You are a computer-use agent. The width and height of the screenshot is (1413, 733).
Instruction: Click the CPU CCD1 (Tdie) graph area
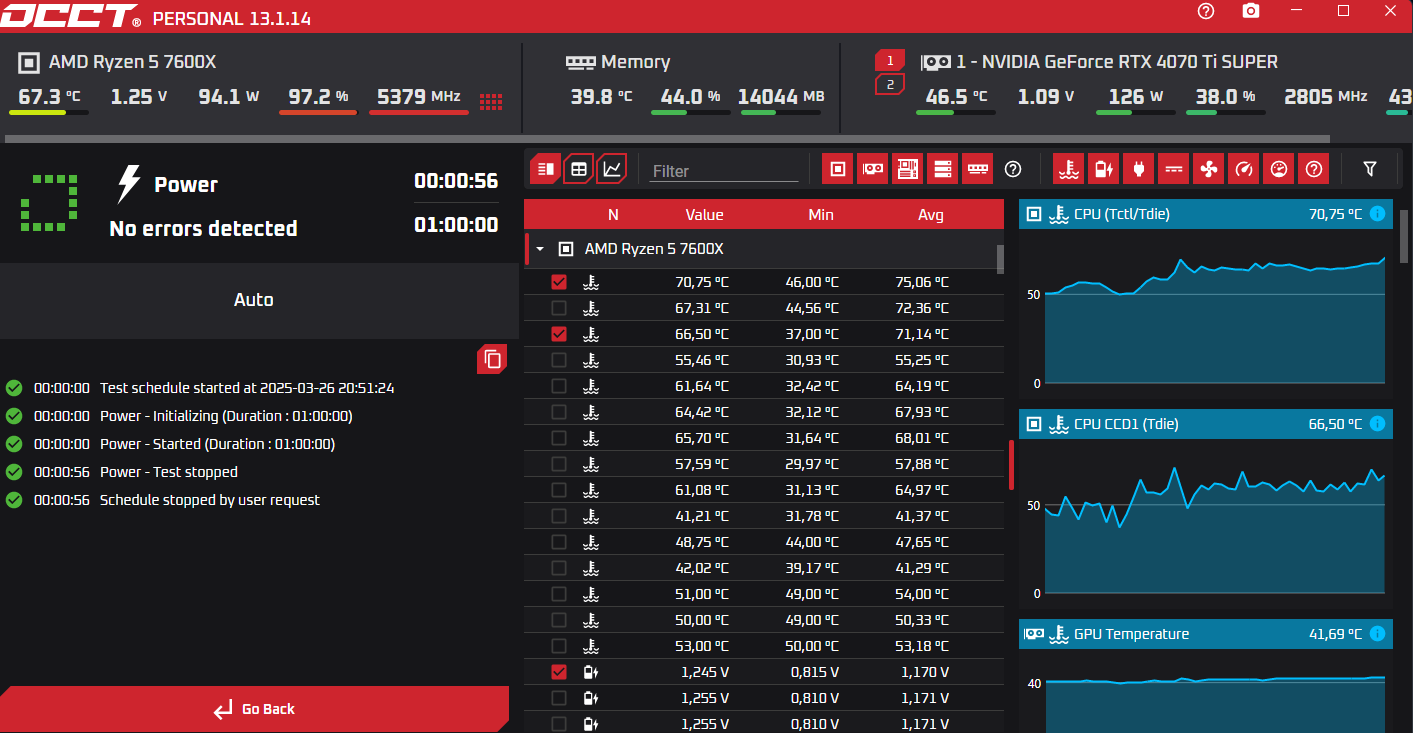click(x=1215, y=529)
